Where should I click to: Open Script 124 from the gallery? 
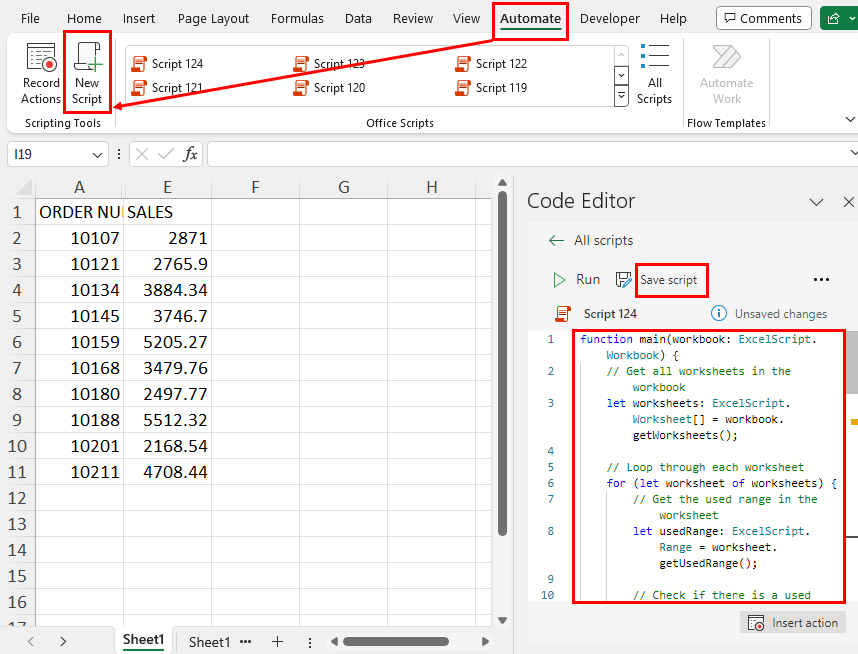click(167, 63)
